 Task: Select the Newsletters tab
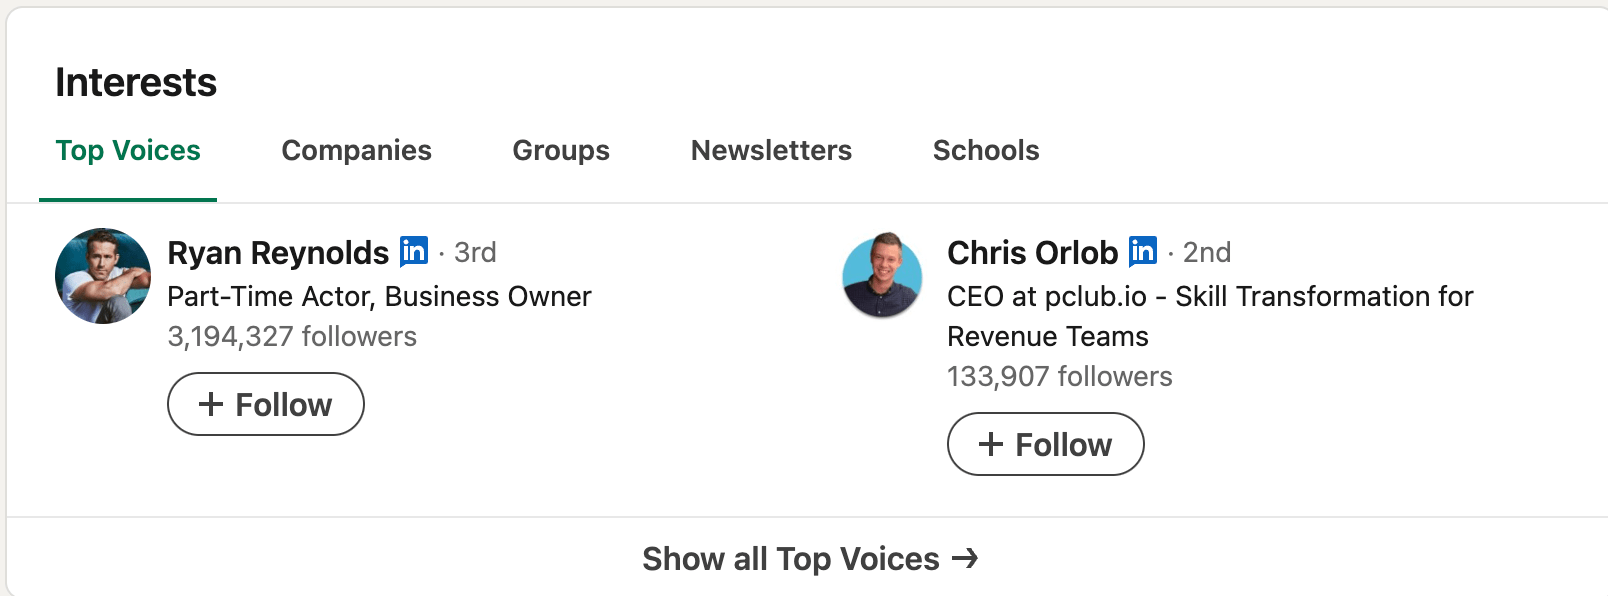(x=771, y=151)
